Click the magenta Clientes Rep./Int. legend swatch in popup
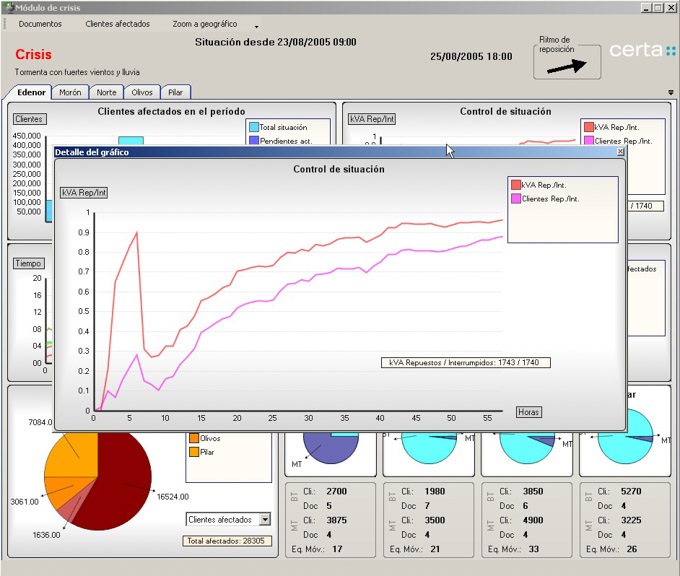 516,199
